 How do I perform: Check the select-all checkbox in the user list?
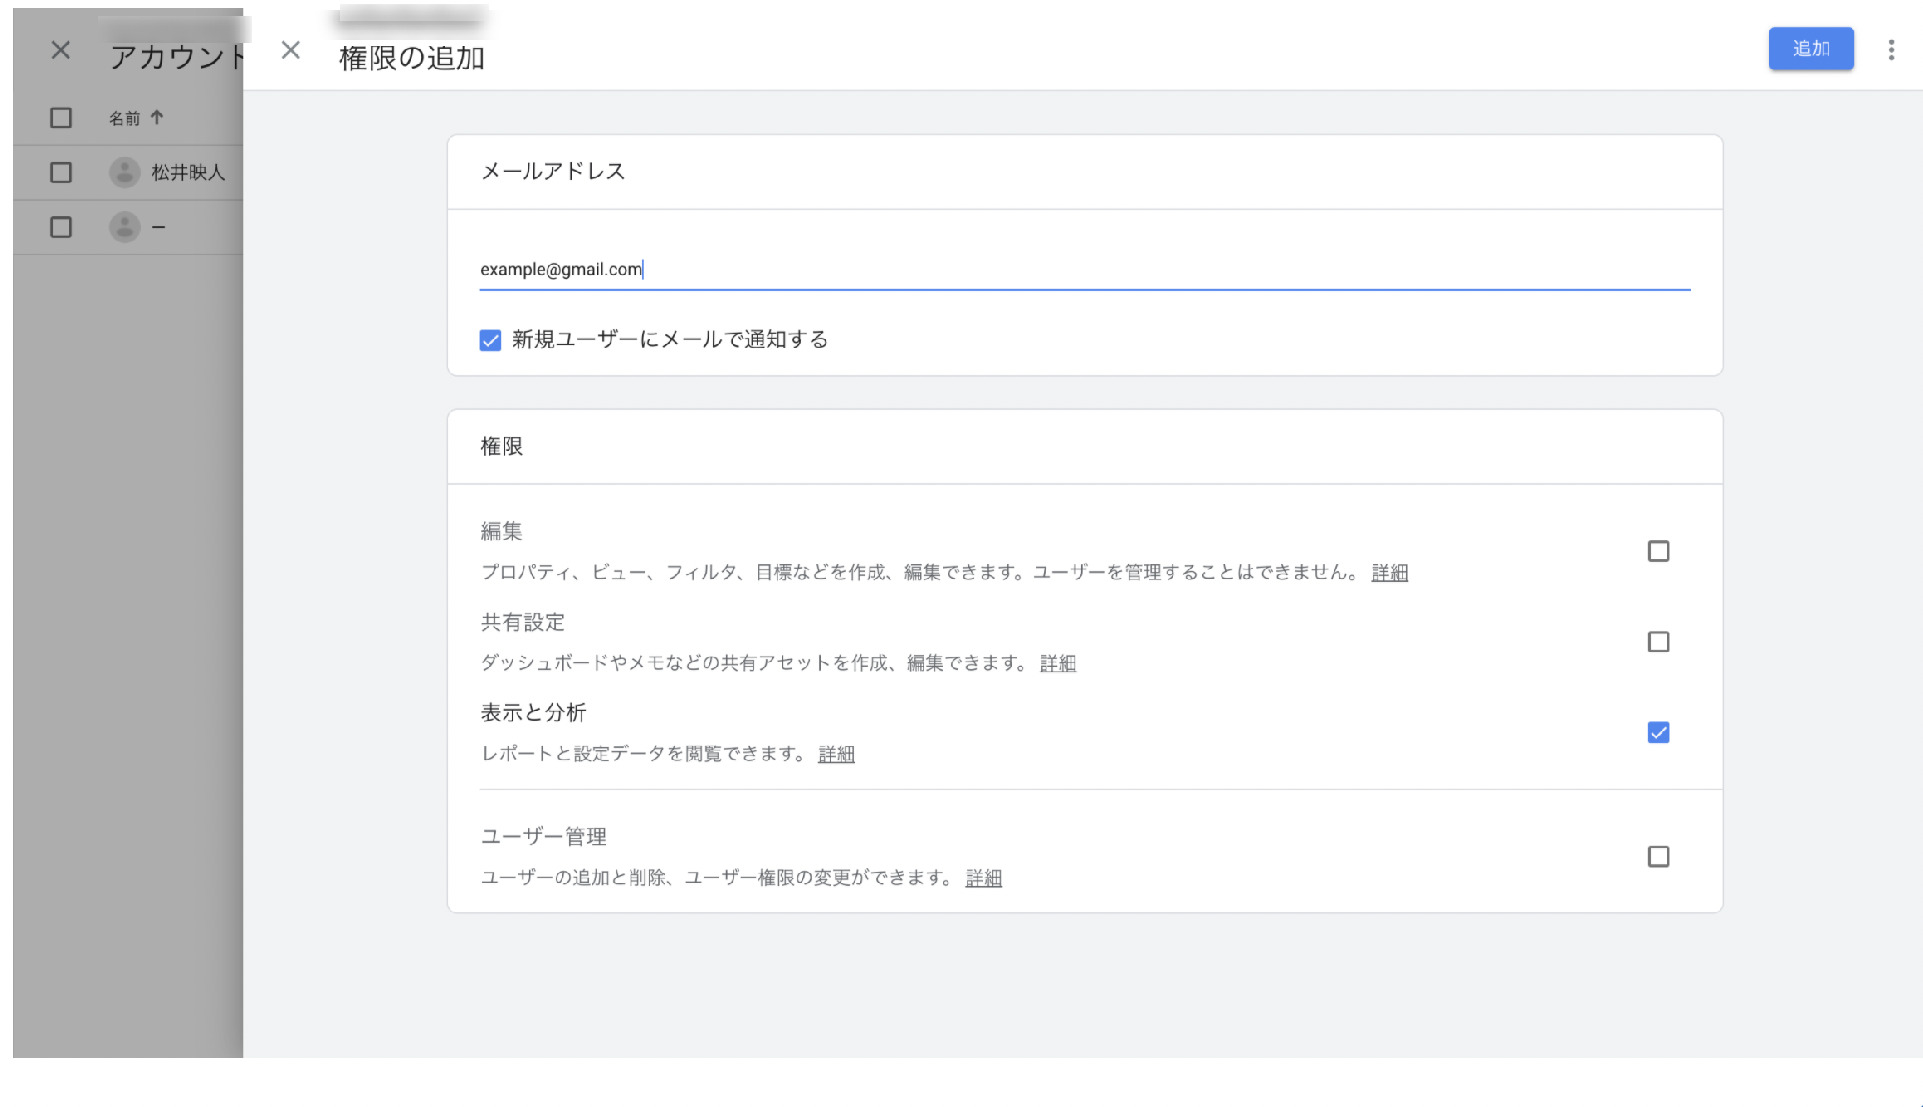pyautogui.click(x=59, y=117)
